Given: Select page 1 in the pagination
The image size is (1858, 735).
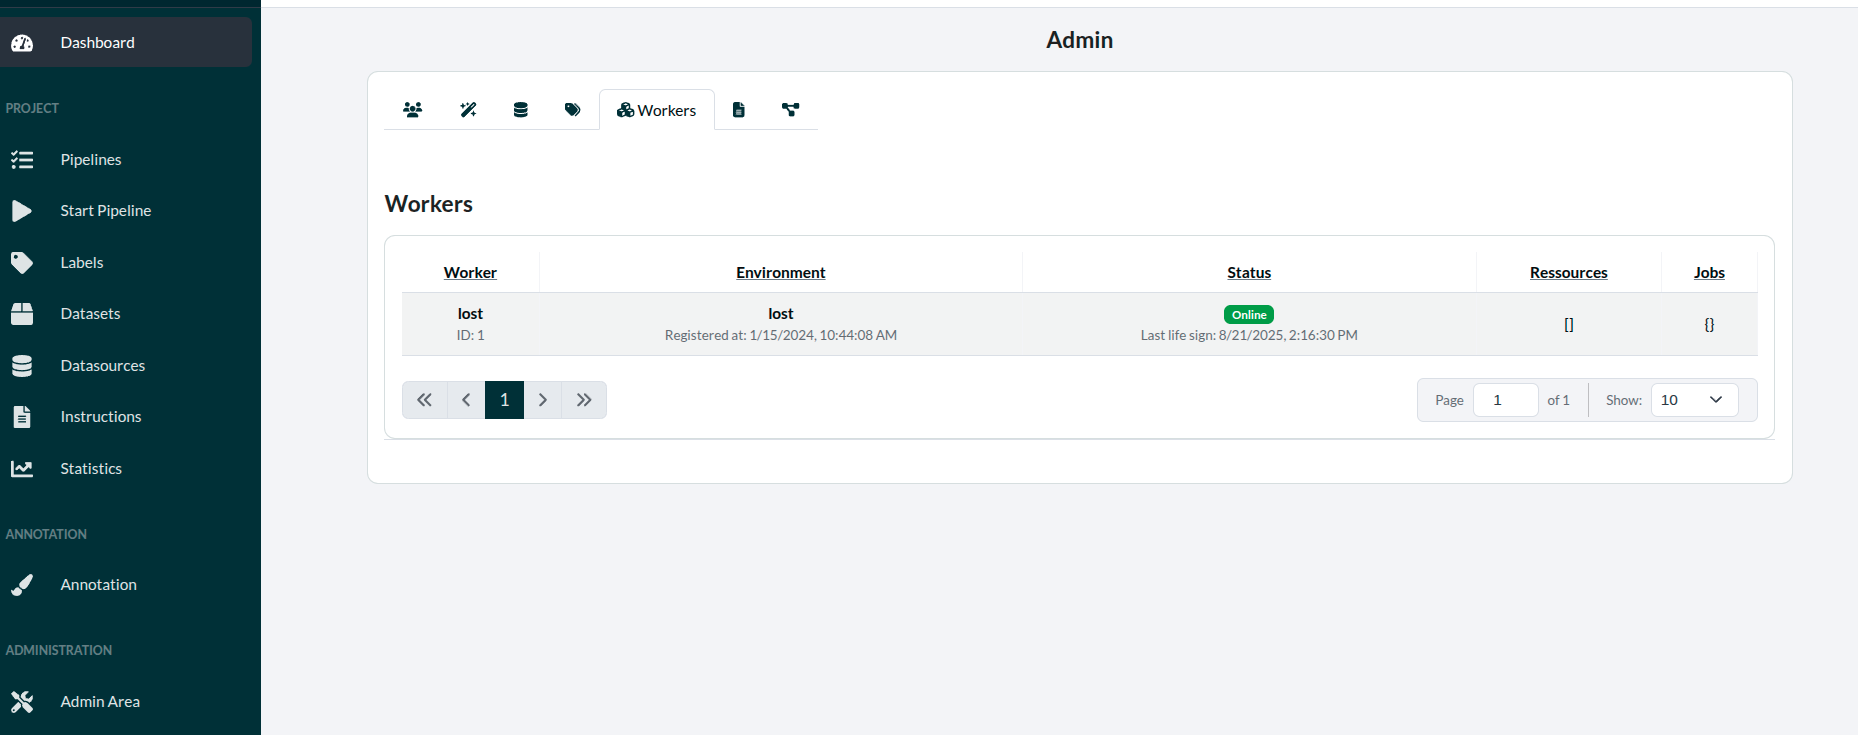Looking at the screenshot, I should (504, 400).
